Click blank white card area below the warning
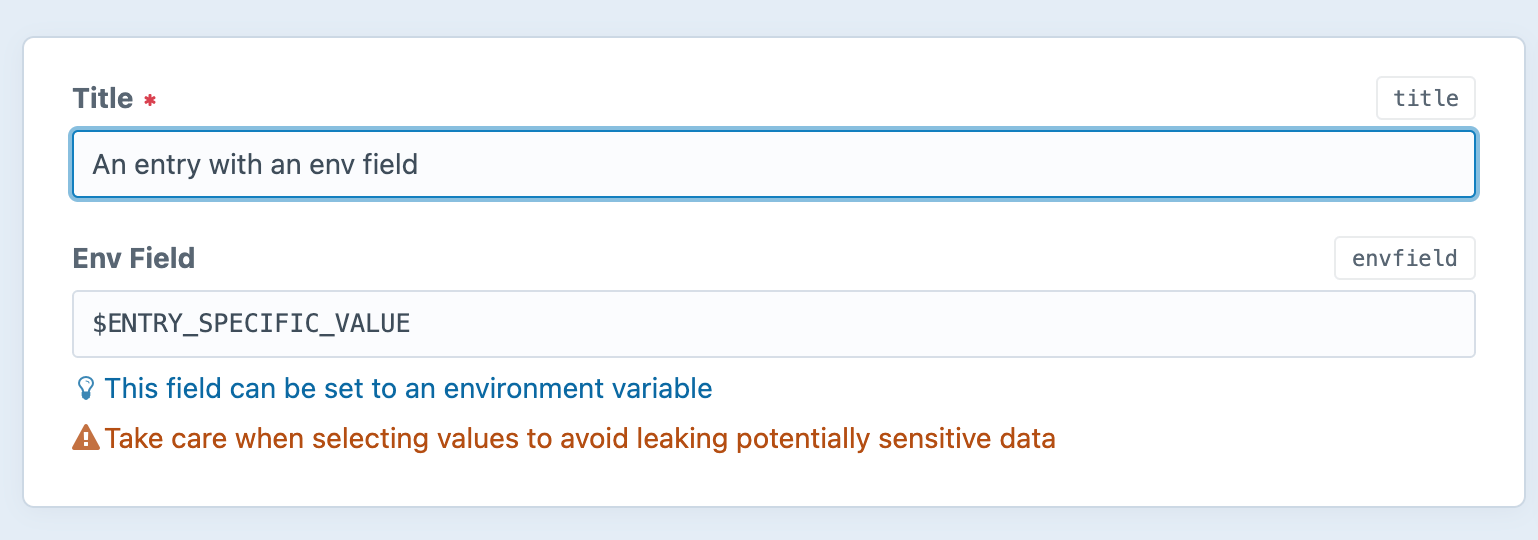 pos(770,481)
